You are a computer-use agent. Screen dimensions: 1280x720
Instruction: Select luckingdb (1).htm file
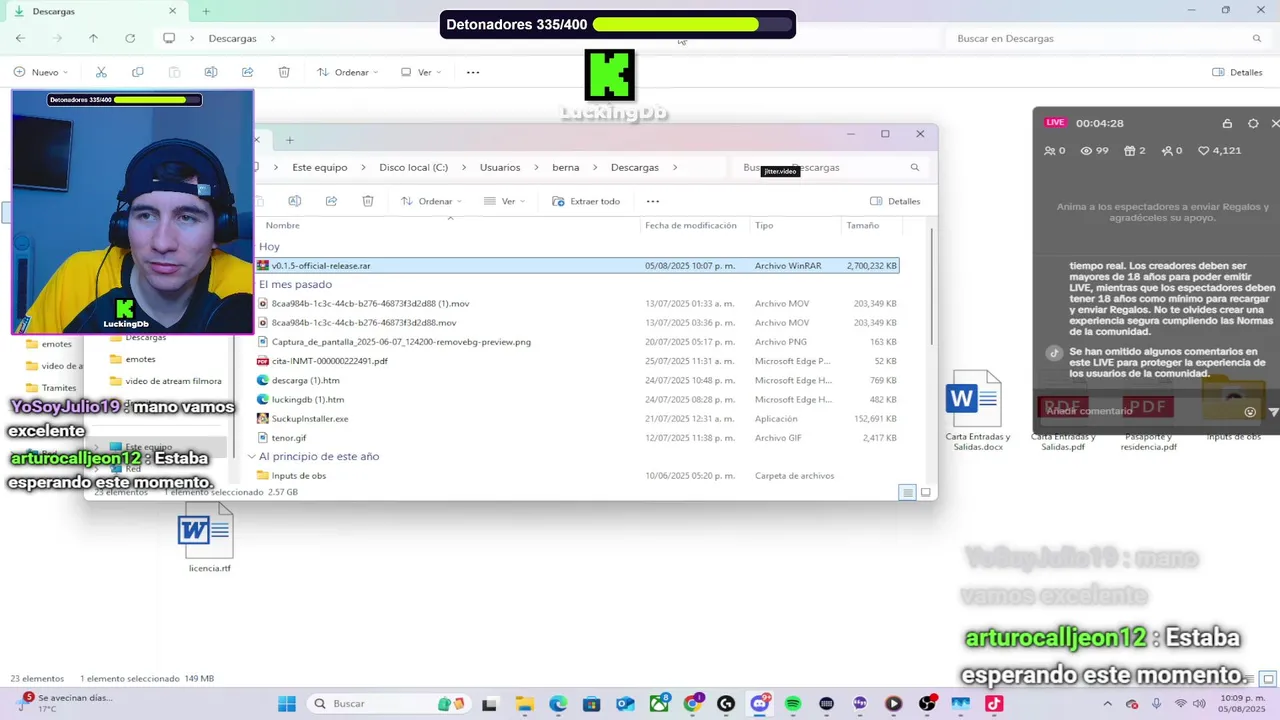(577, 400)
